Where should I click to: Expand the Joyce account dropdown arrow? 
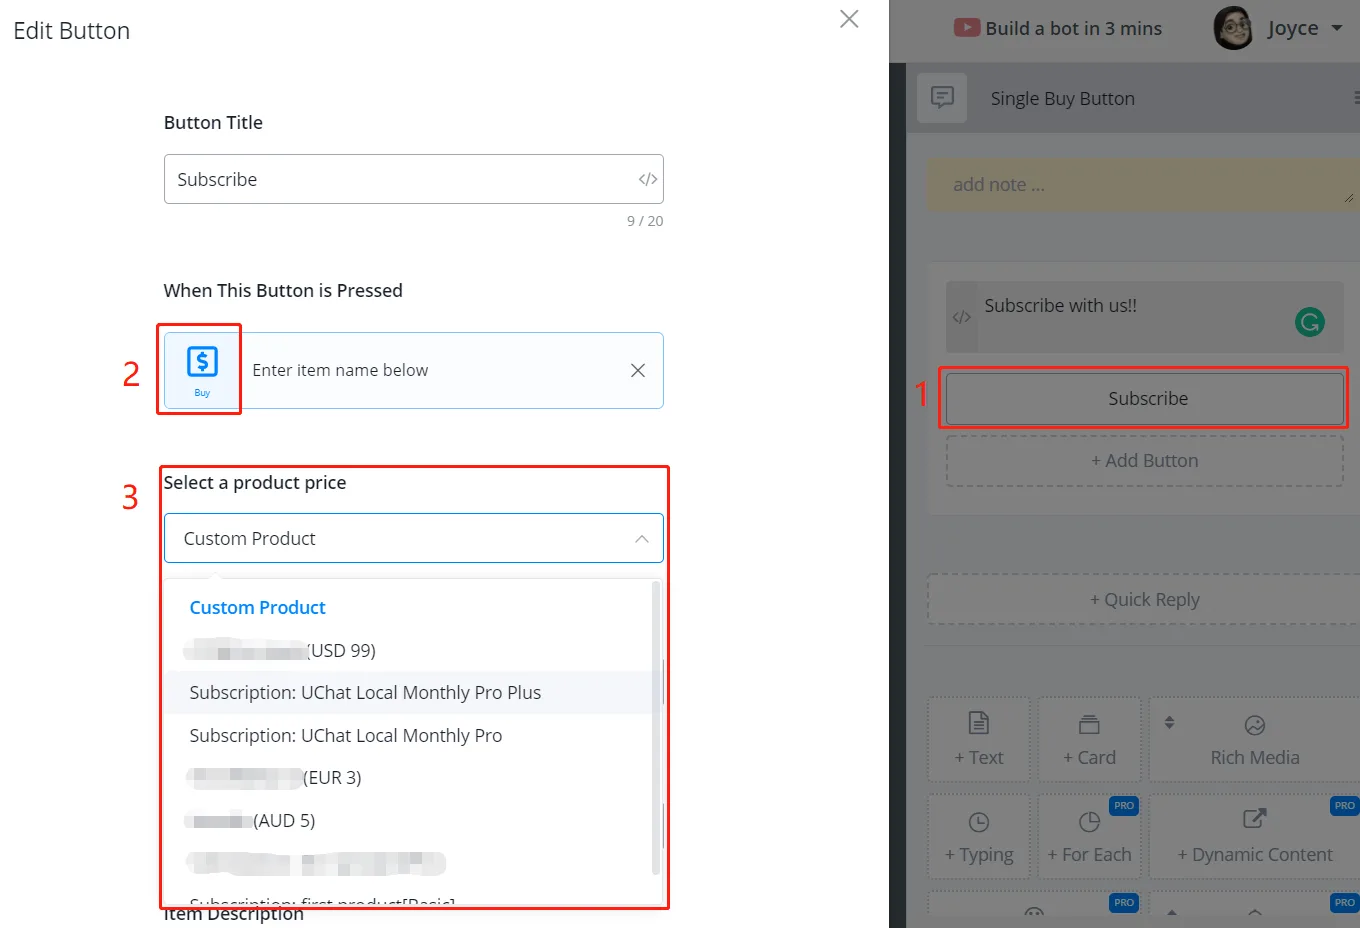(1337, 28)
